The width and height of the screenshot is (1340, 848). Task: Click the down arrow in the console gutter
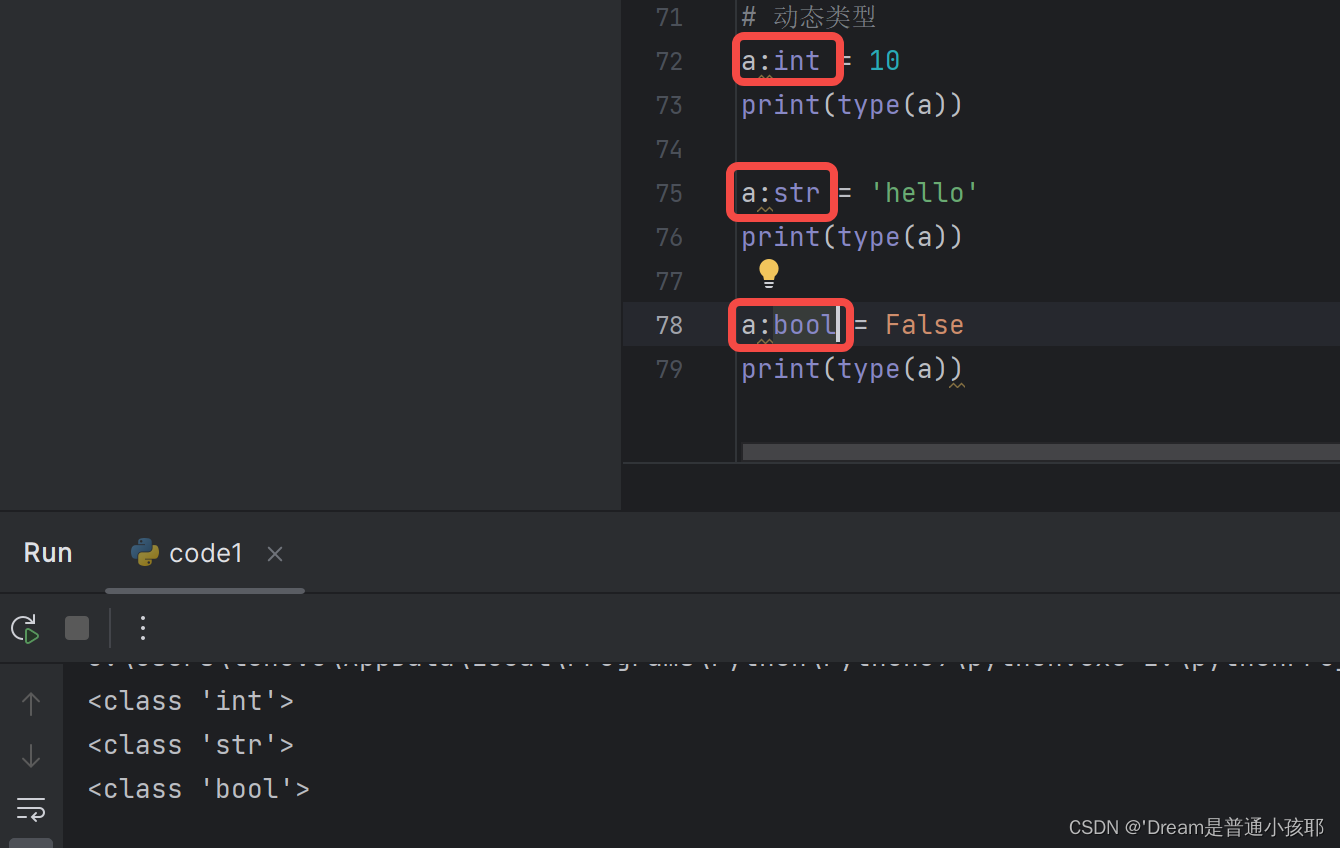tap(31, 756)
